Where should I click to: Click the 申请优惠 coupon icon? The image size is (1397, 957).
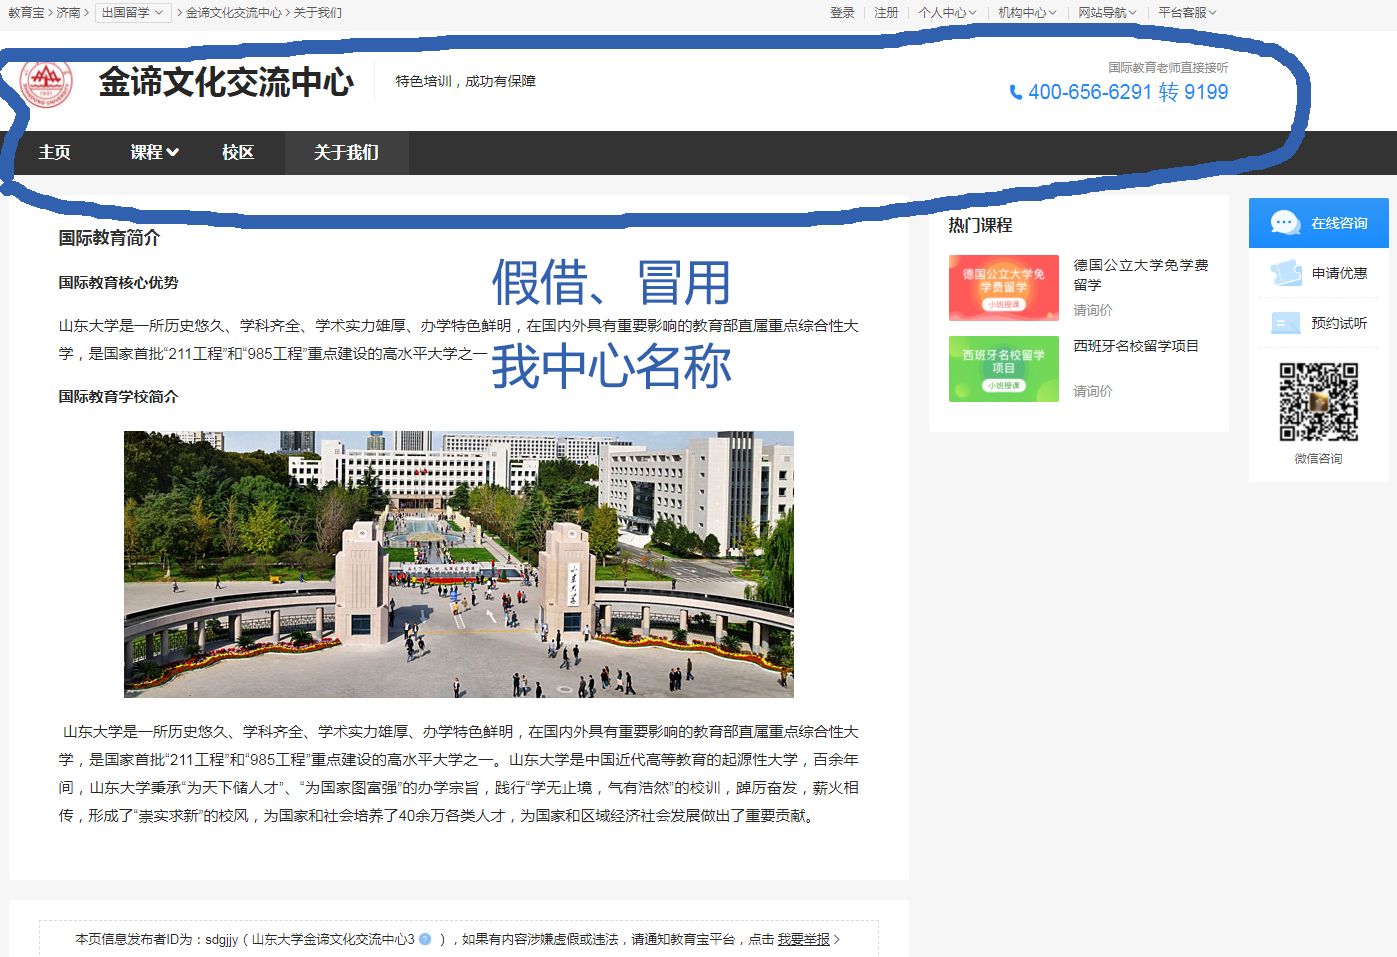point(1286,273)
